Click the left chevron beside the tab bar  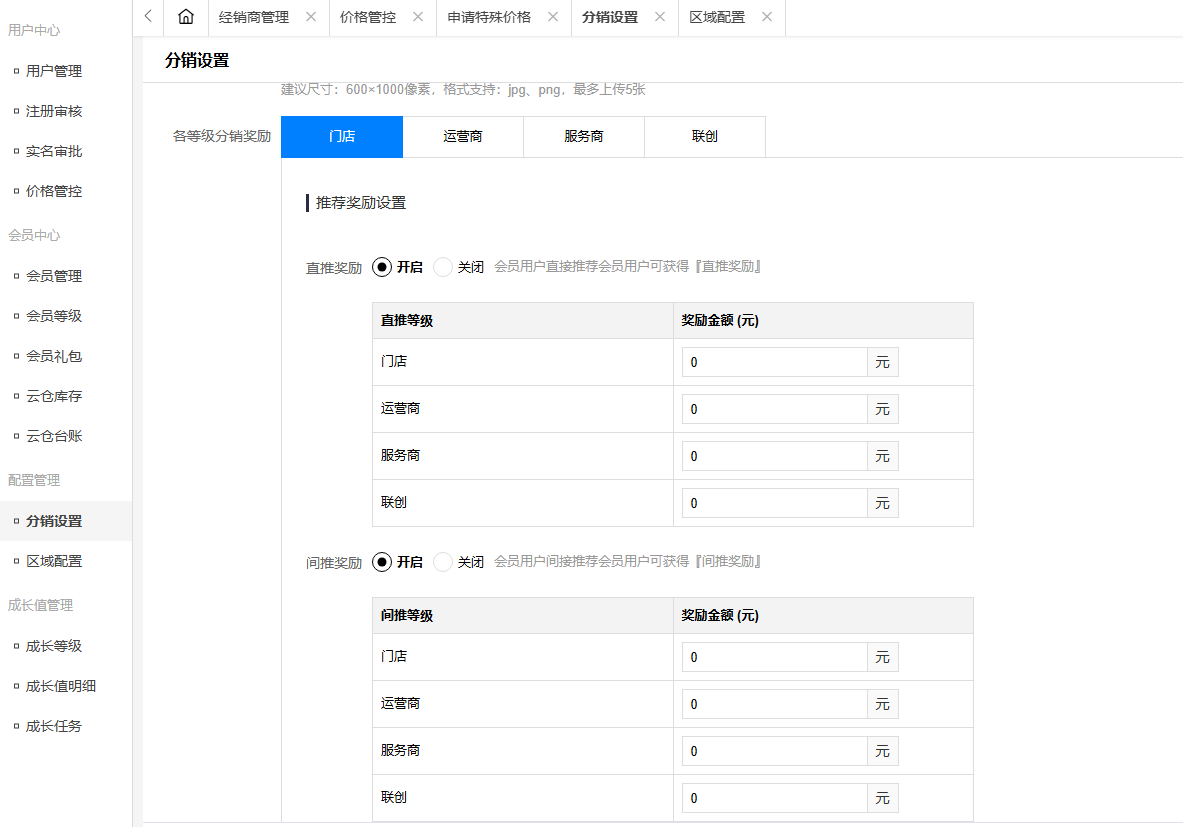(x=147, y=17)
